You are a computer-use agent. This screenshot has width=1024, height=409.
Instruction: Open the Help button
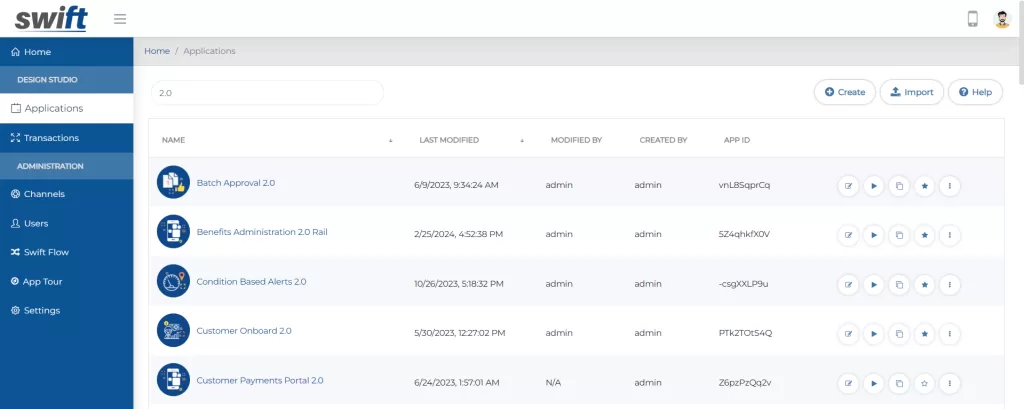point(975,92)
